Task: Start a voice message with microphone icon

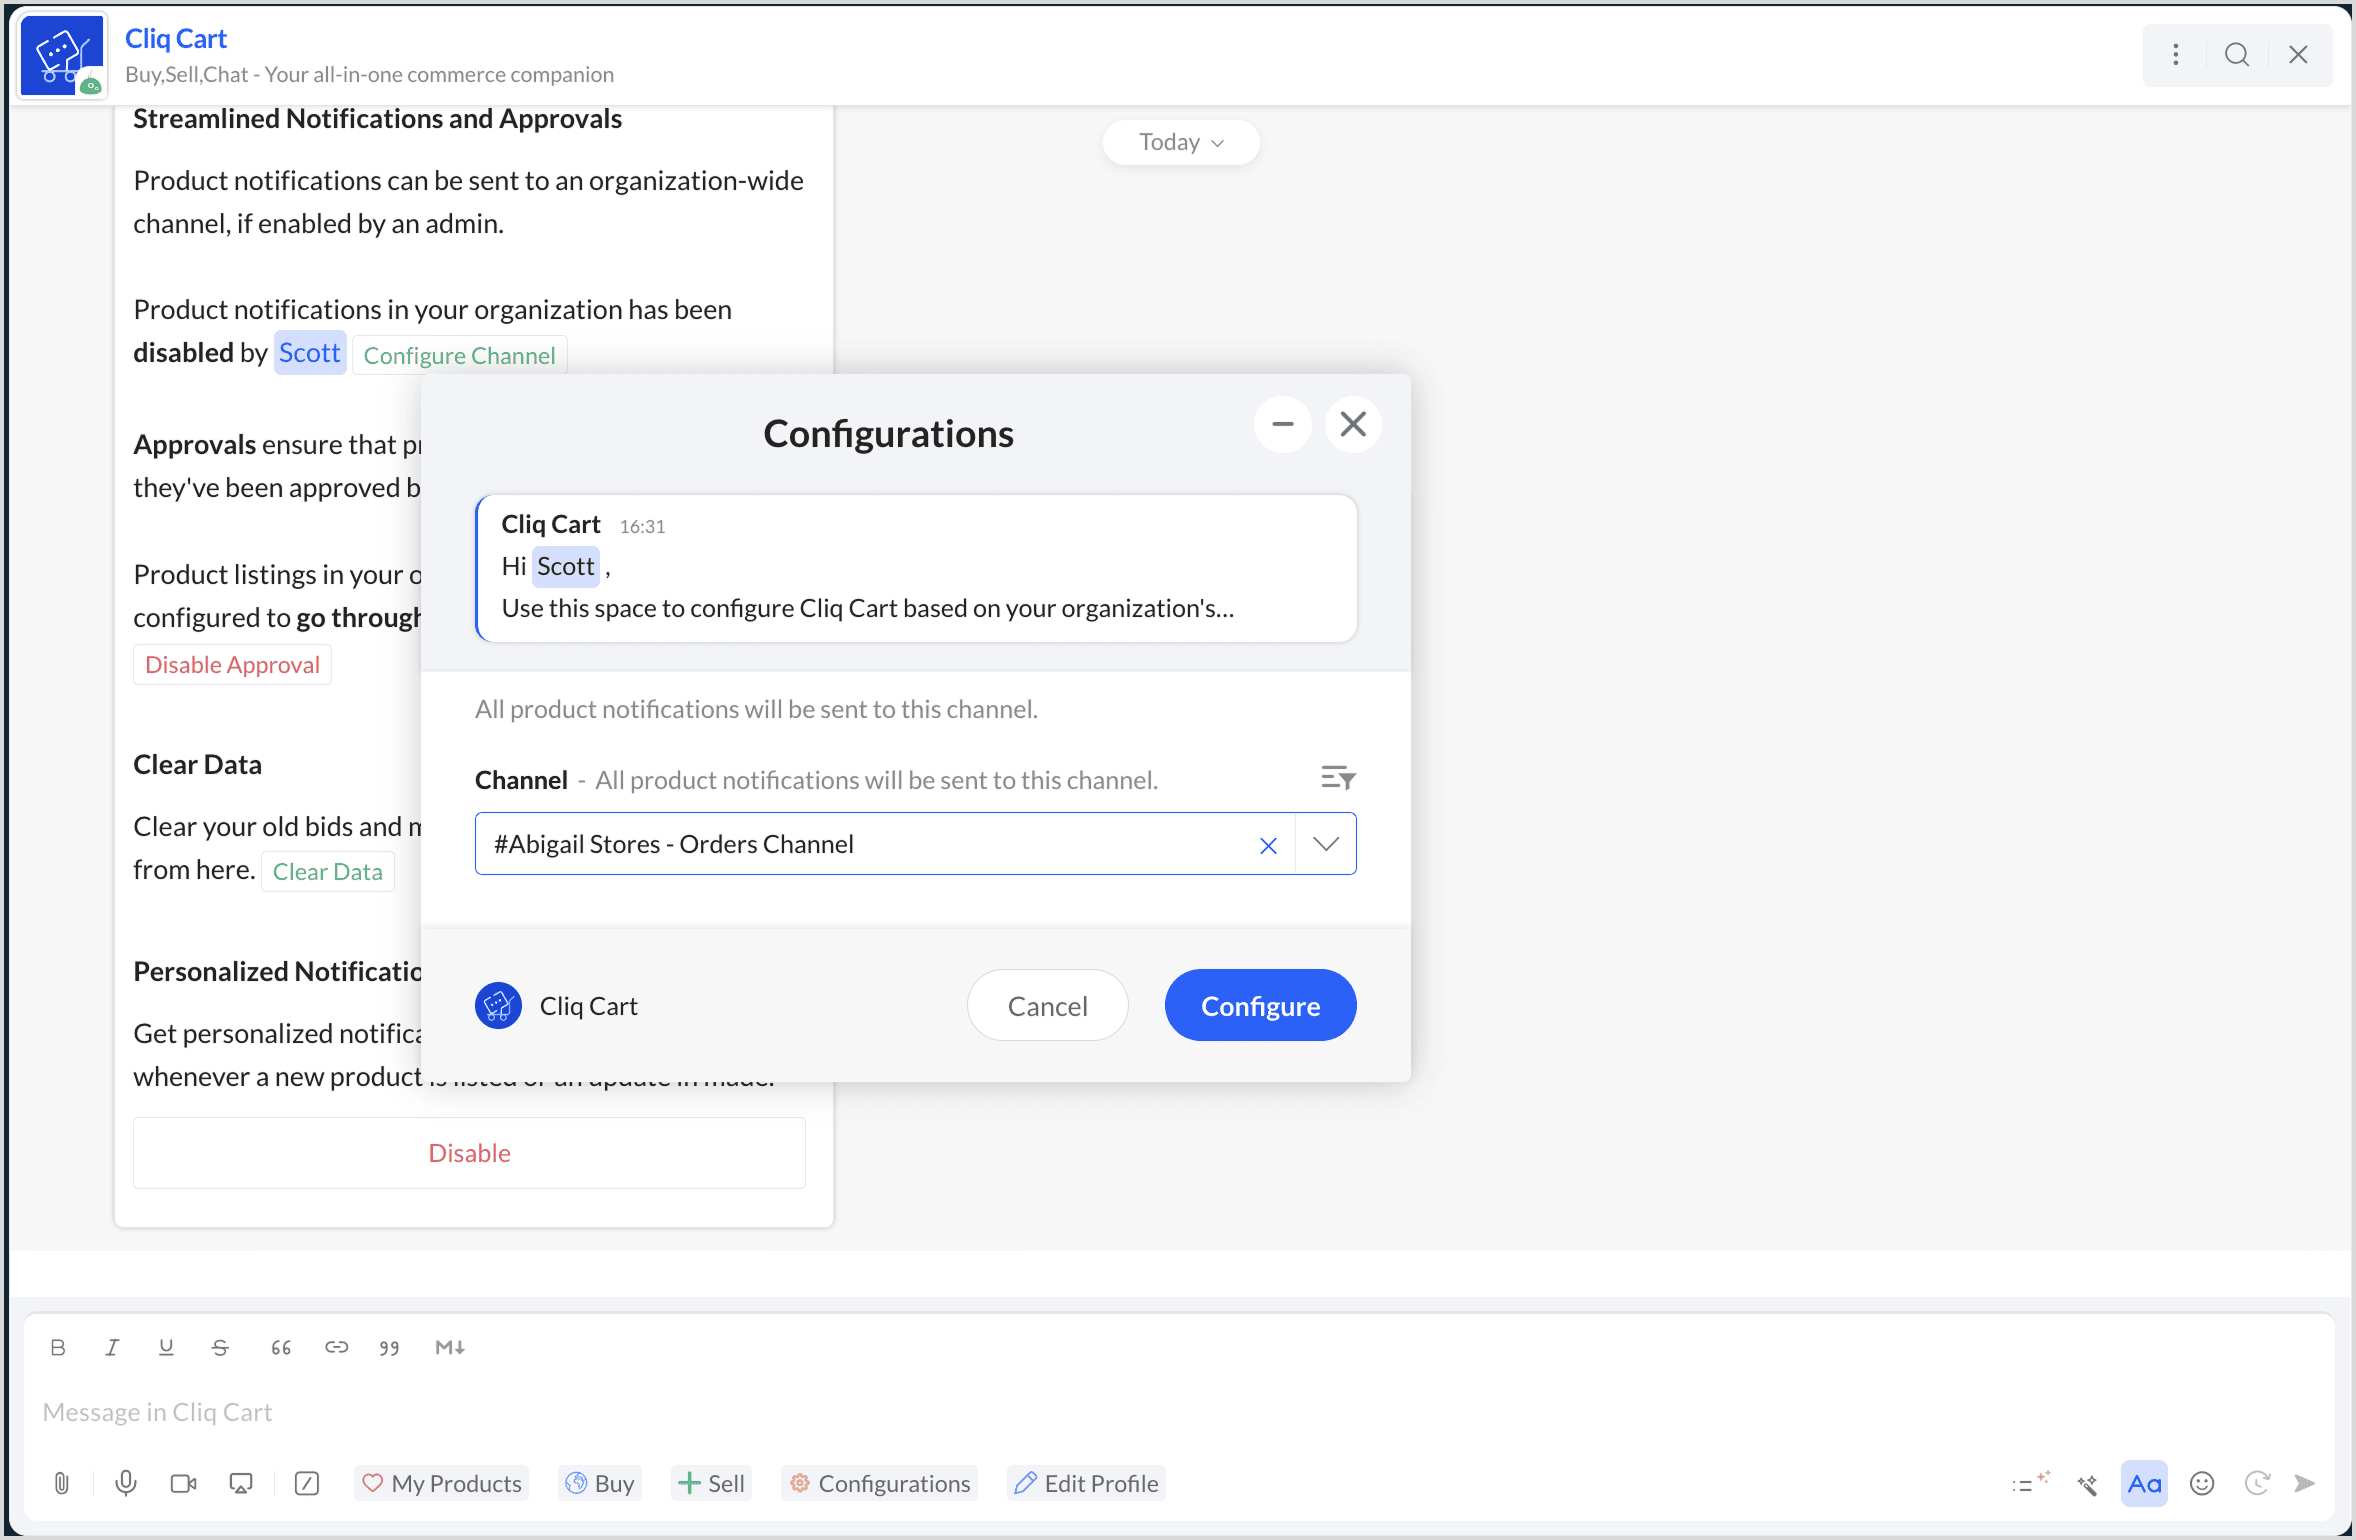Action: point(126,1483)
